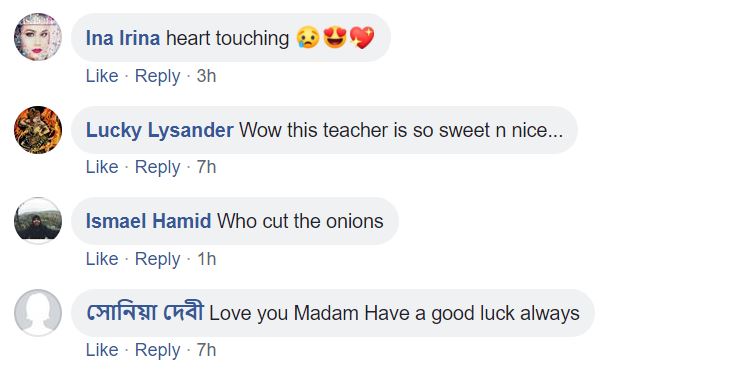Like the "sweet n nice" teacher comment
This screenshot has width=745, height=369.
(102, 167)
